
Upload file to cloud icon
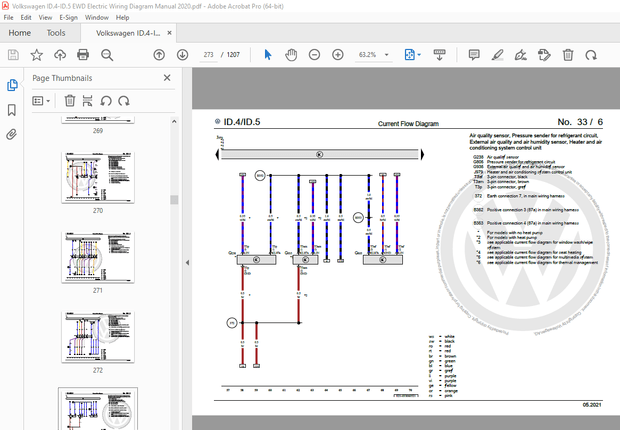click(60, 55)
